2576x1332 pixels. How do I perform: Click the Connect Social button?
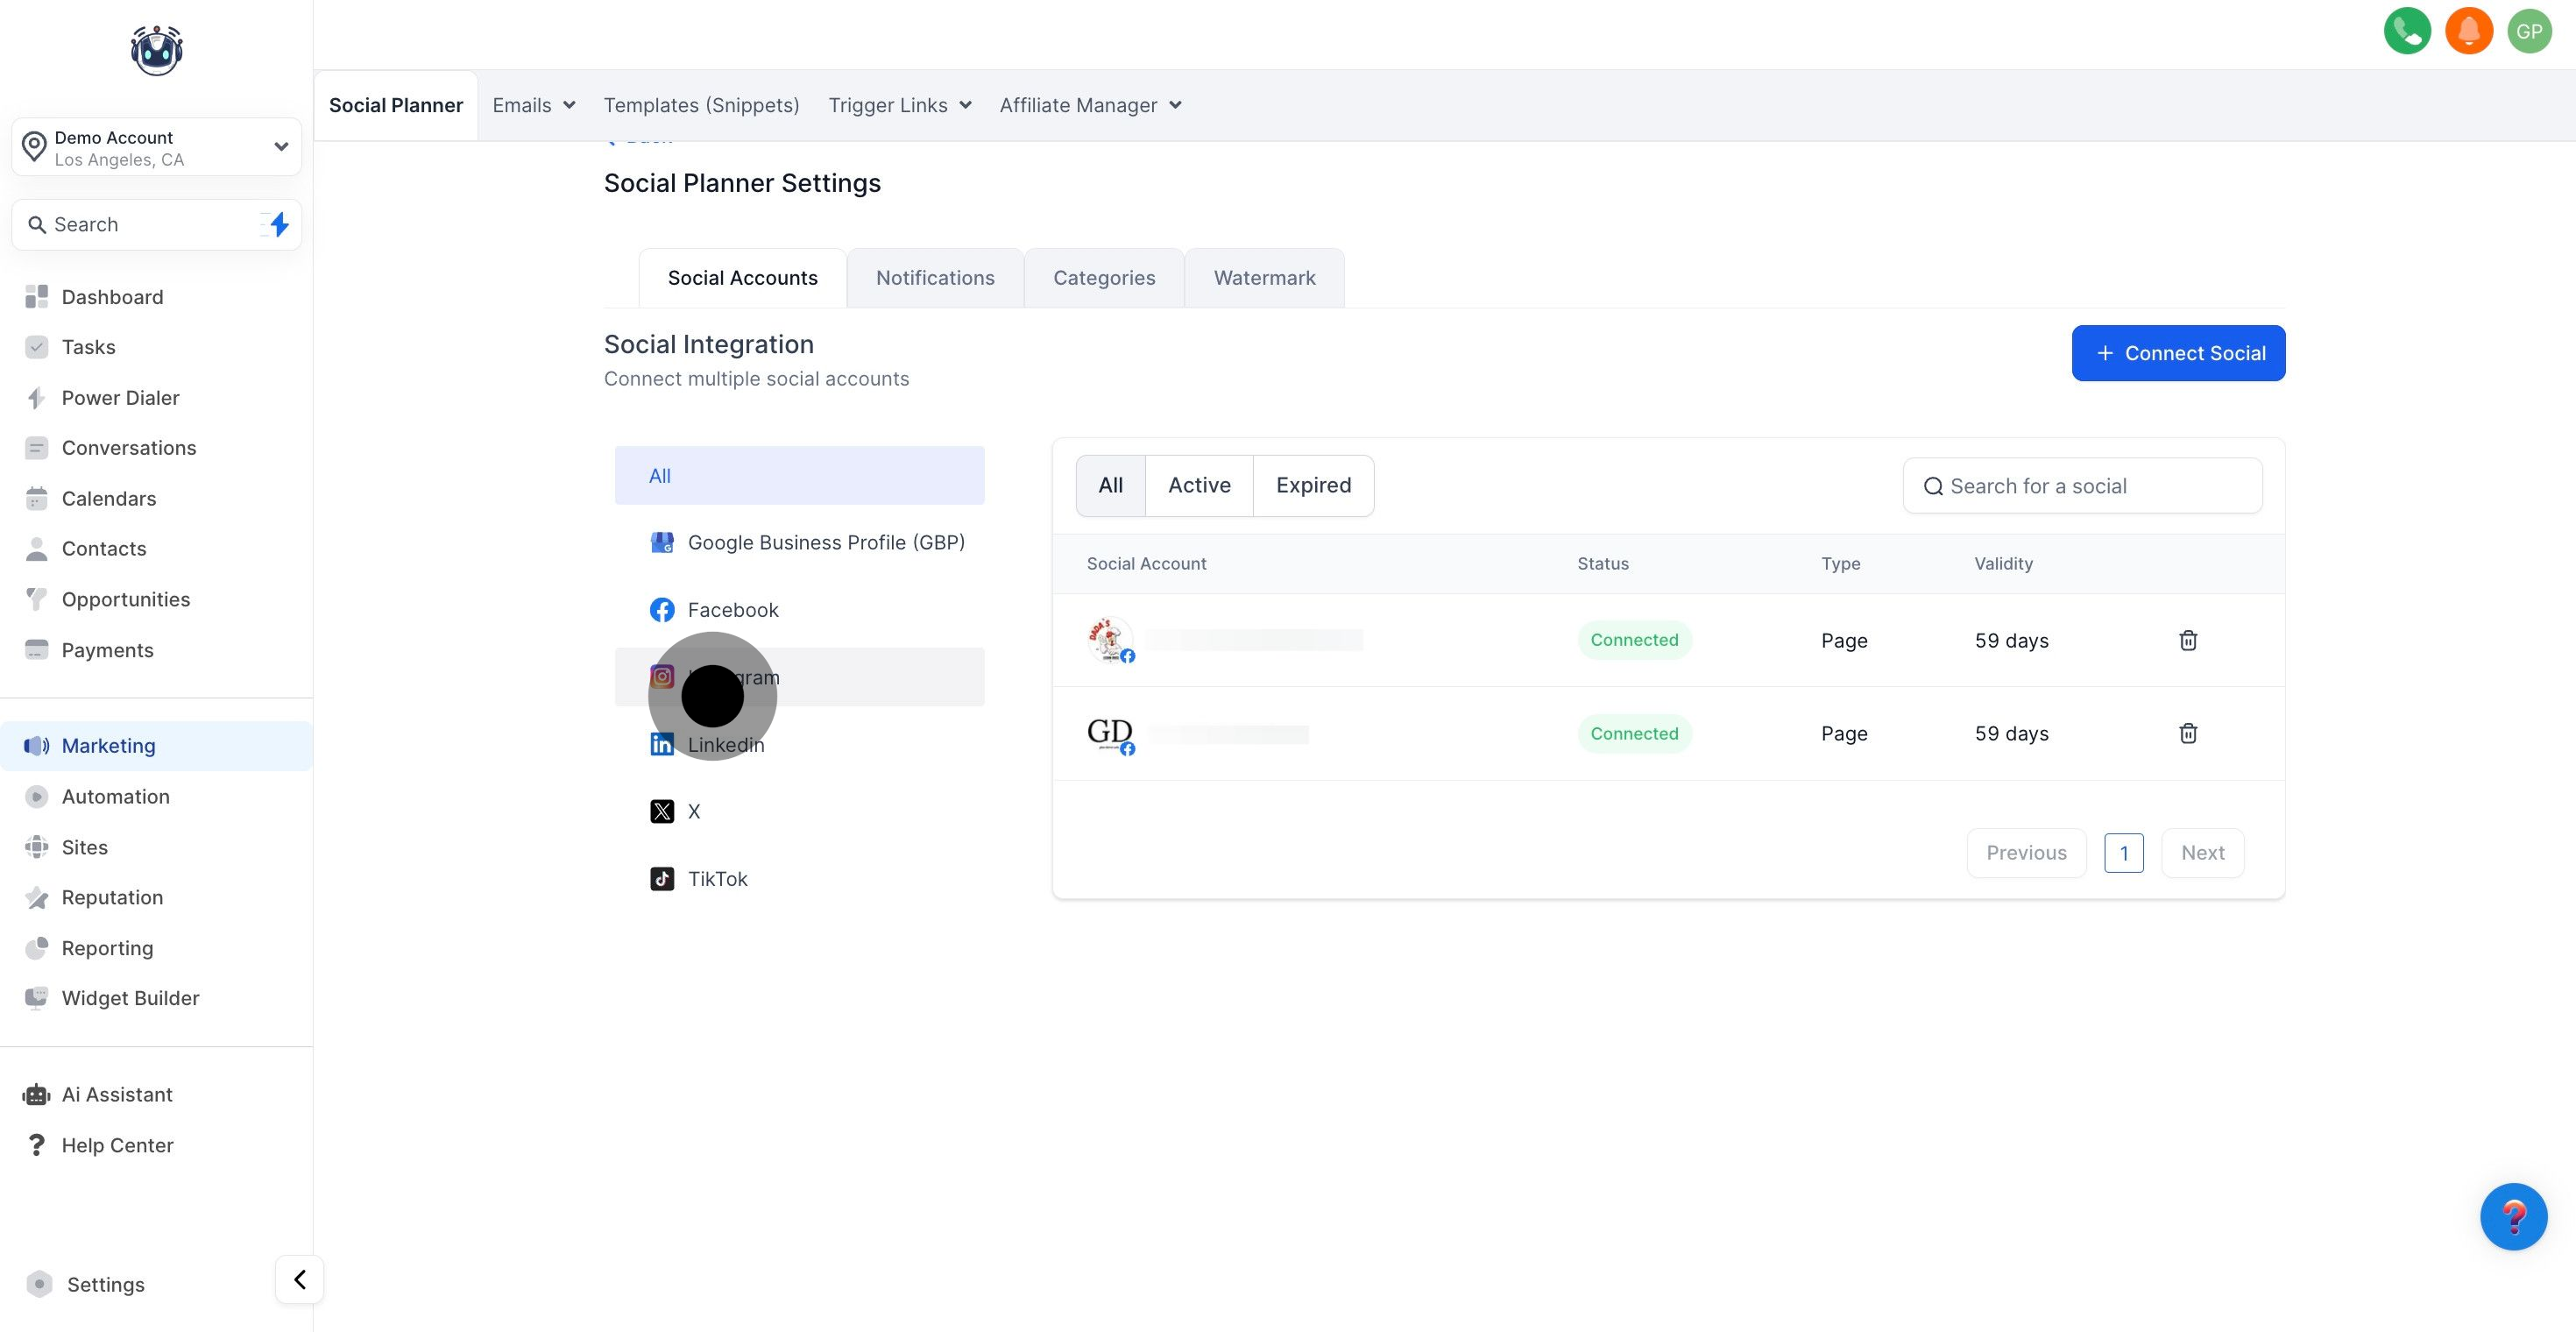click(2177, 353)
